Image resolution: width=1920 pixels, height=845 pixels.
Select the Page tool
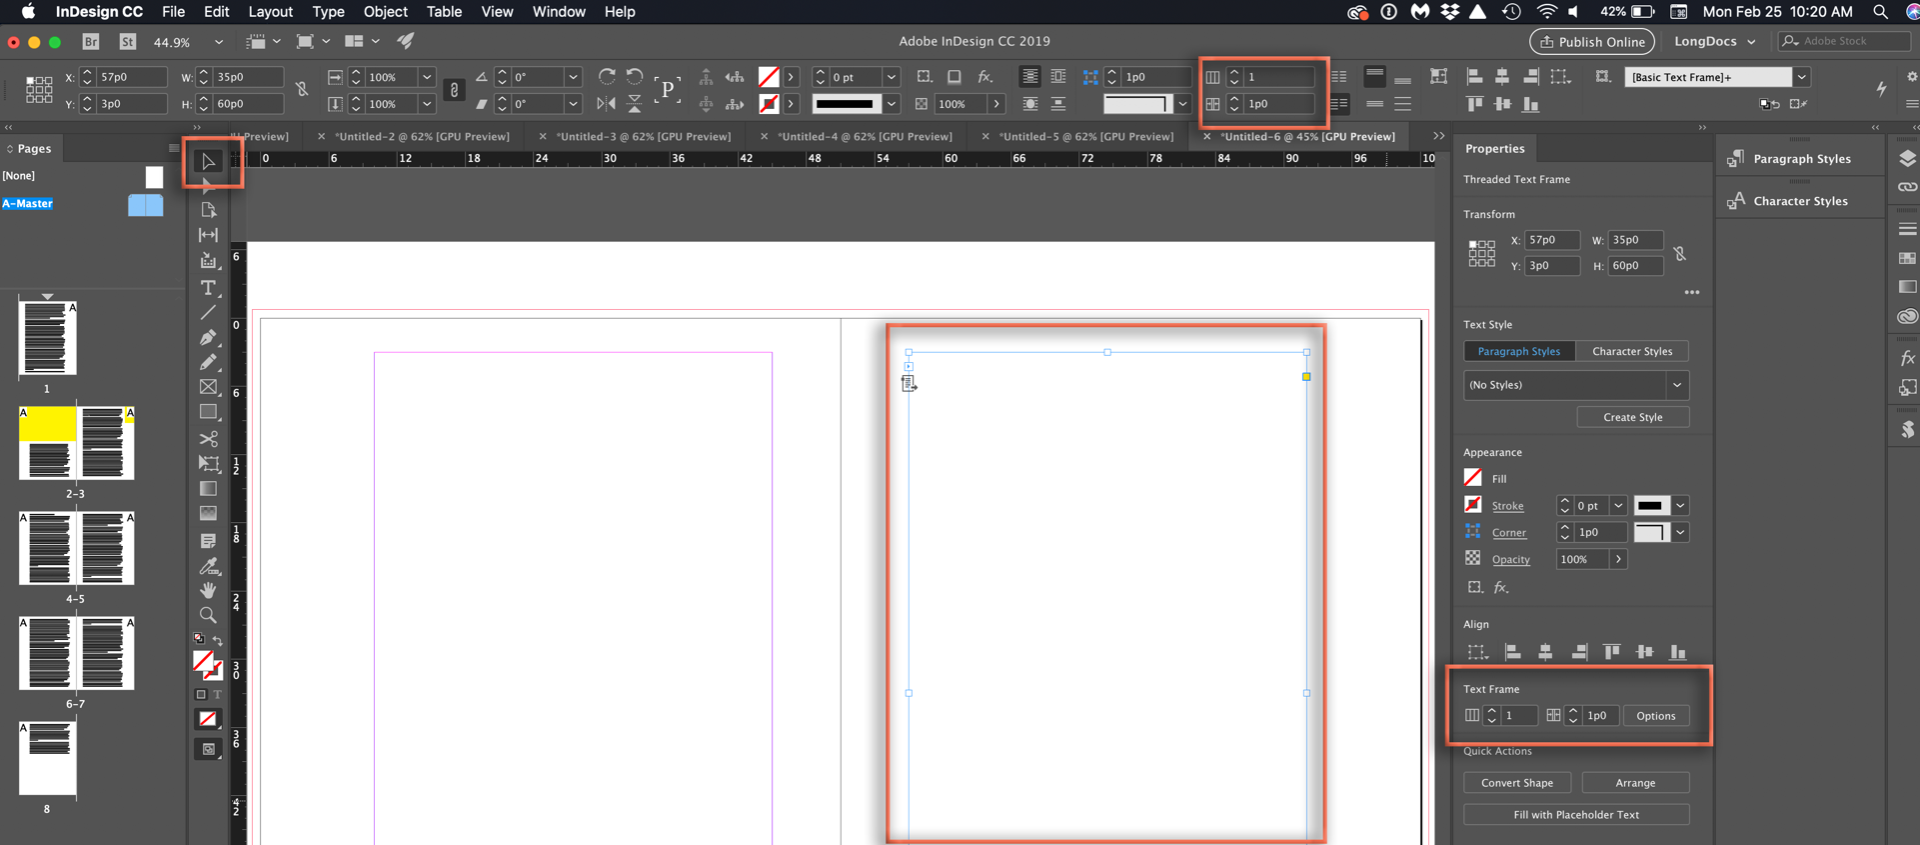(208, 210)
